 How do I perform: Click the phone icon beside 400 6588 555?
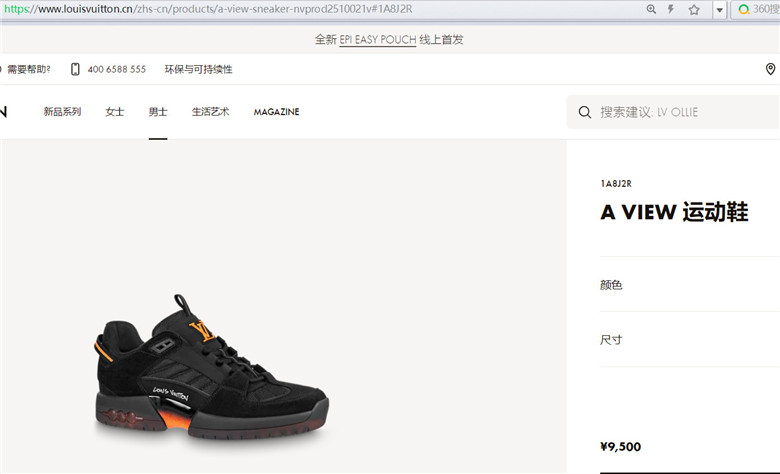click(x=75, y=69)
